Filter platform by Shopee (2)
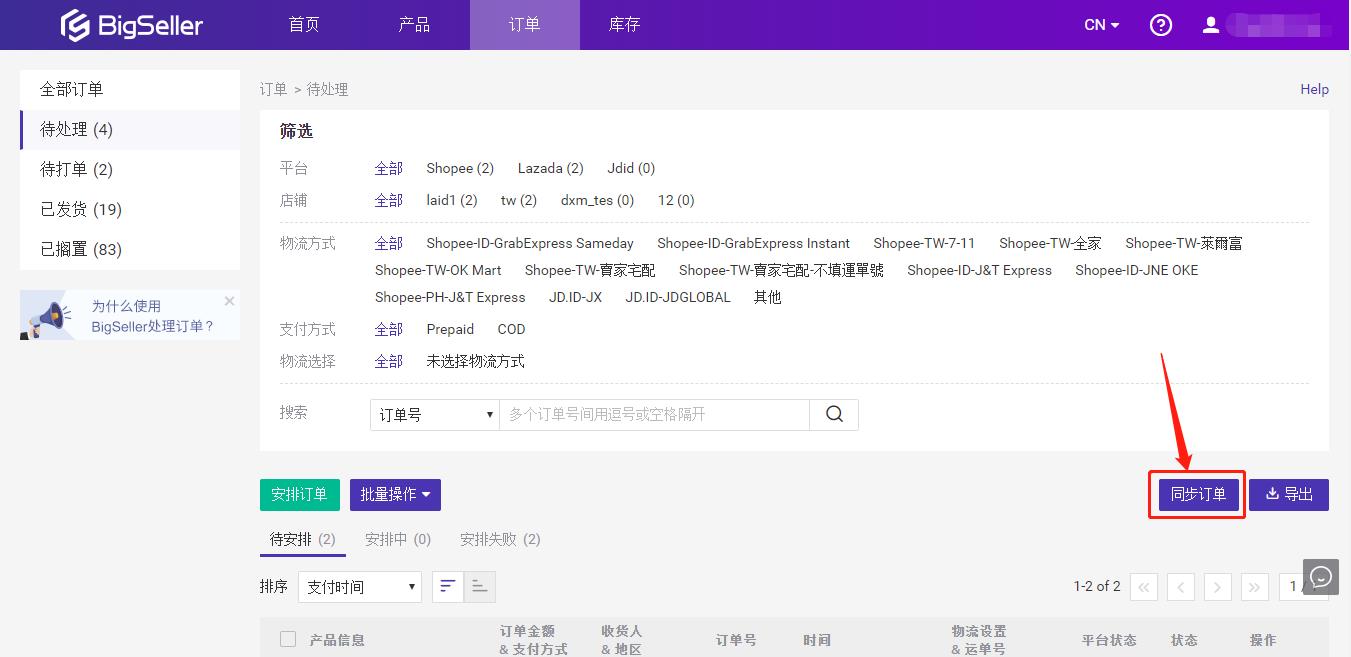The width and height of the screenshot is (1351, 657). point(460,169)
